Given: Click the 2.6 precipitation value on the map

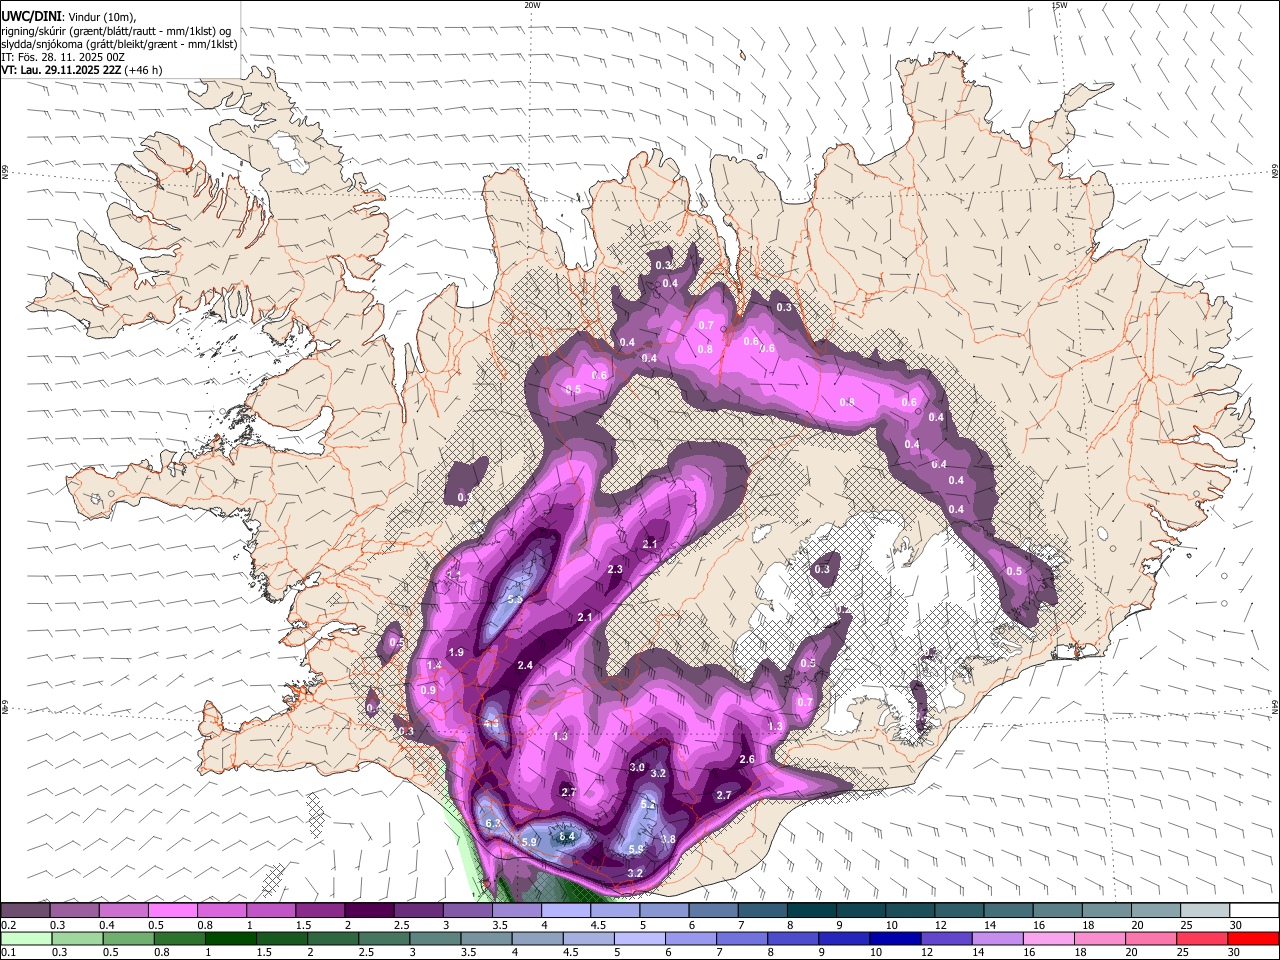Looking at the screenshot, I should pyautogui.click(x=747, y=760).
